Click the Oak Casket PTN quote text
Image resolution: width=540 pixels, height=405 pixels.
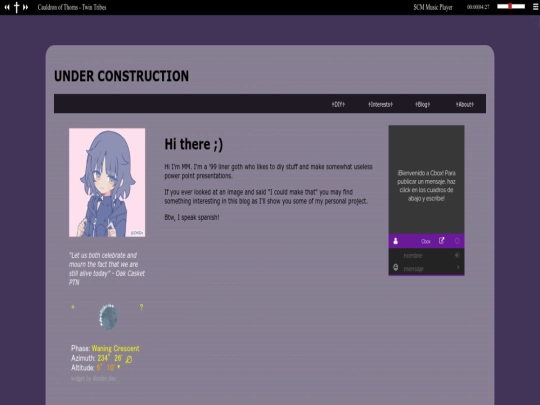107,269
